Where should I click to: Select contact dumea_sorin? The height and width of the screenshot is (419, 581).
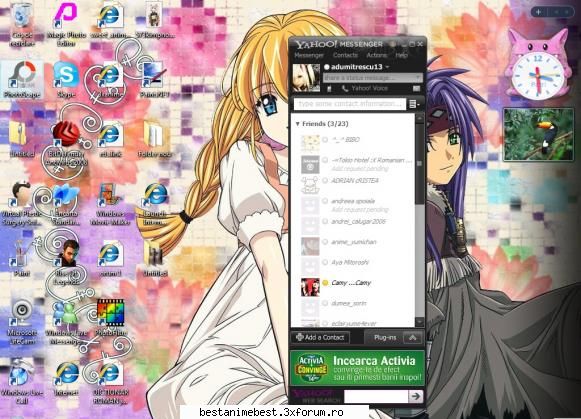tap(353, 307)
